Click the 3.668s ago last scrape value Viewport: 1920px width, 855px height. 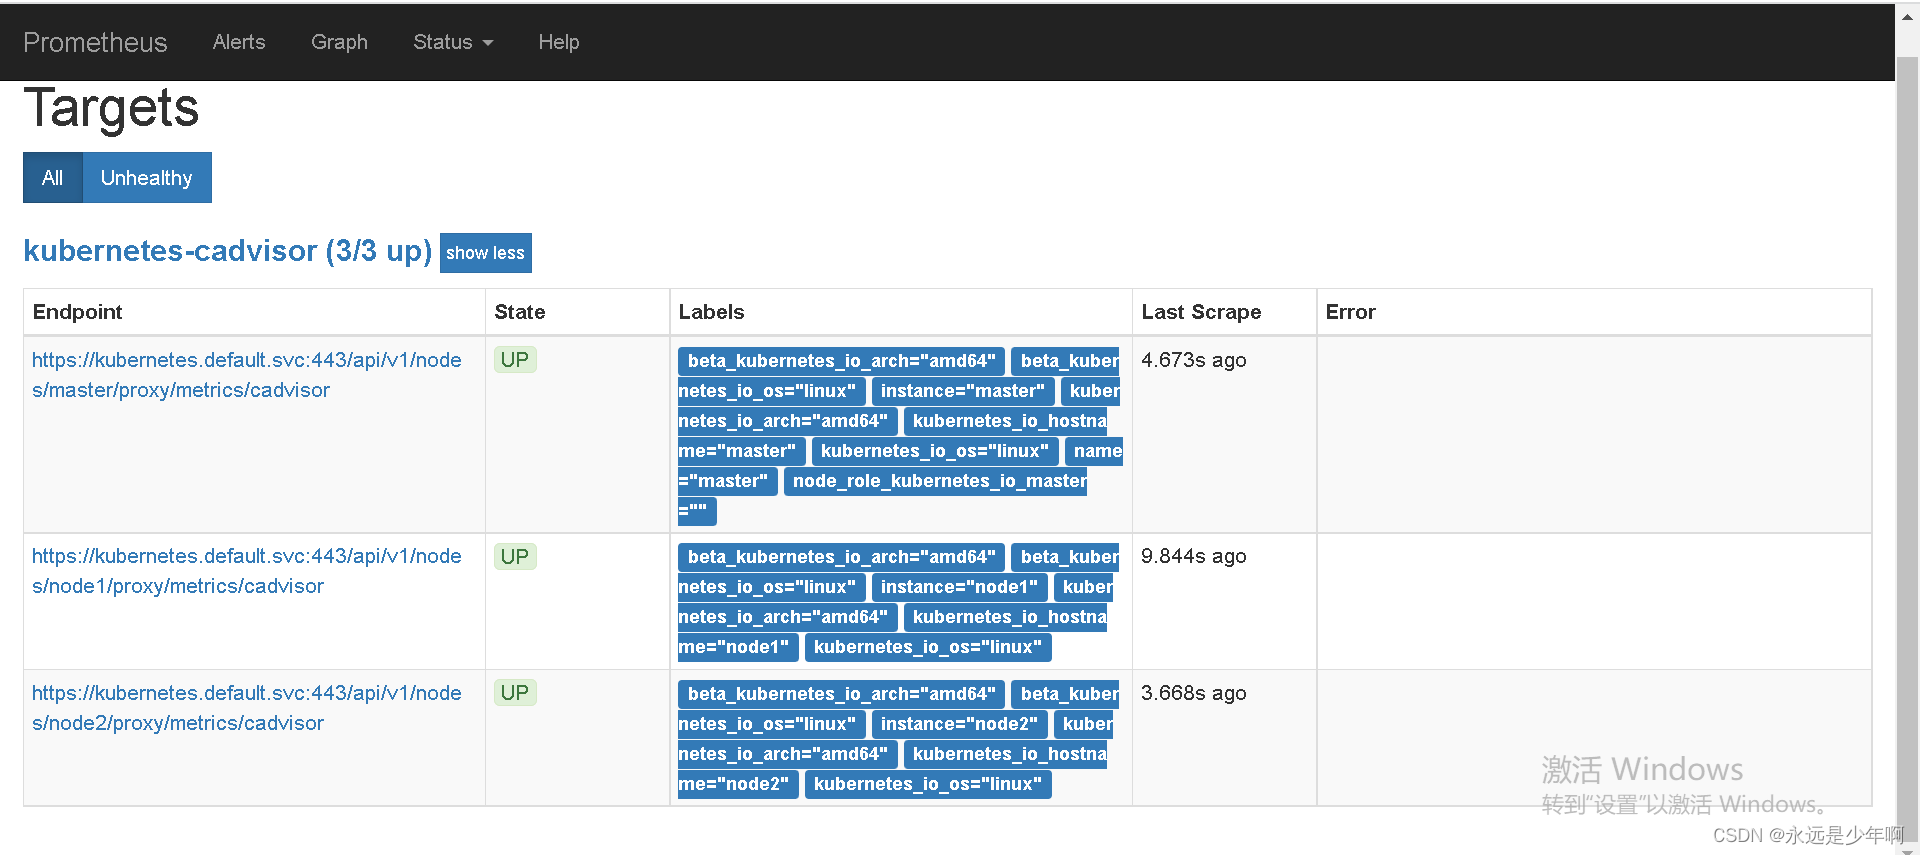point(1194,693)
